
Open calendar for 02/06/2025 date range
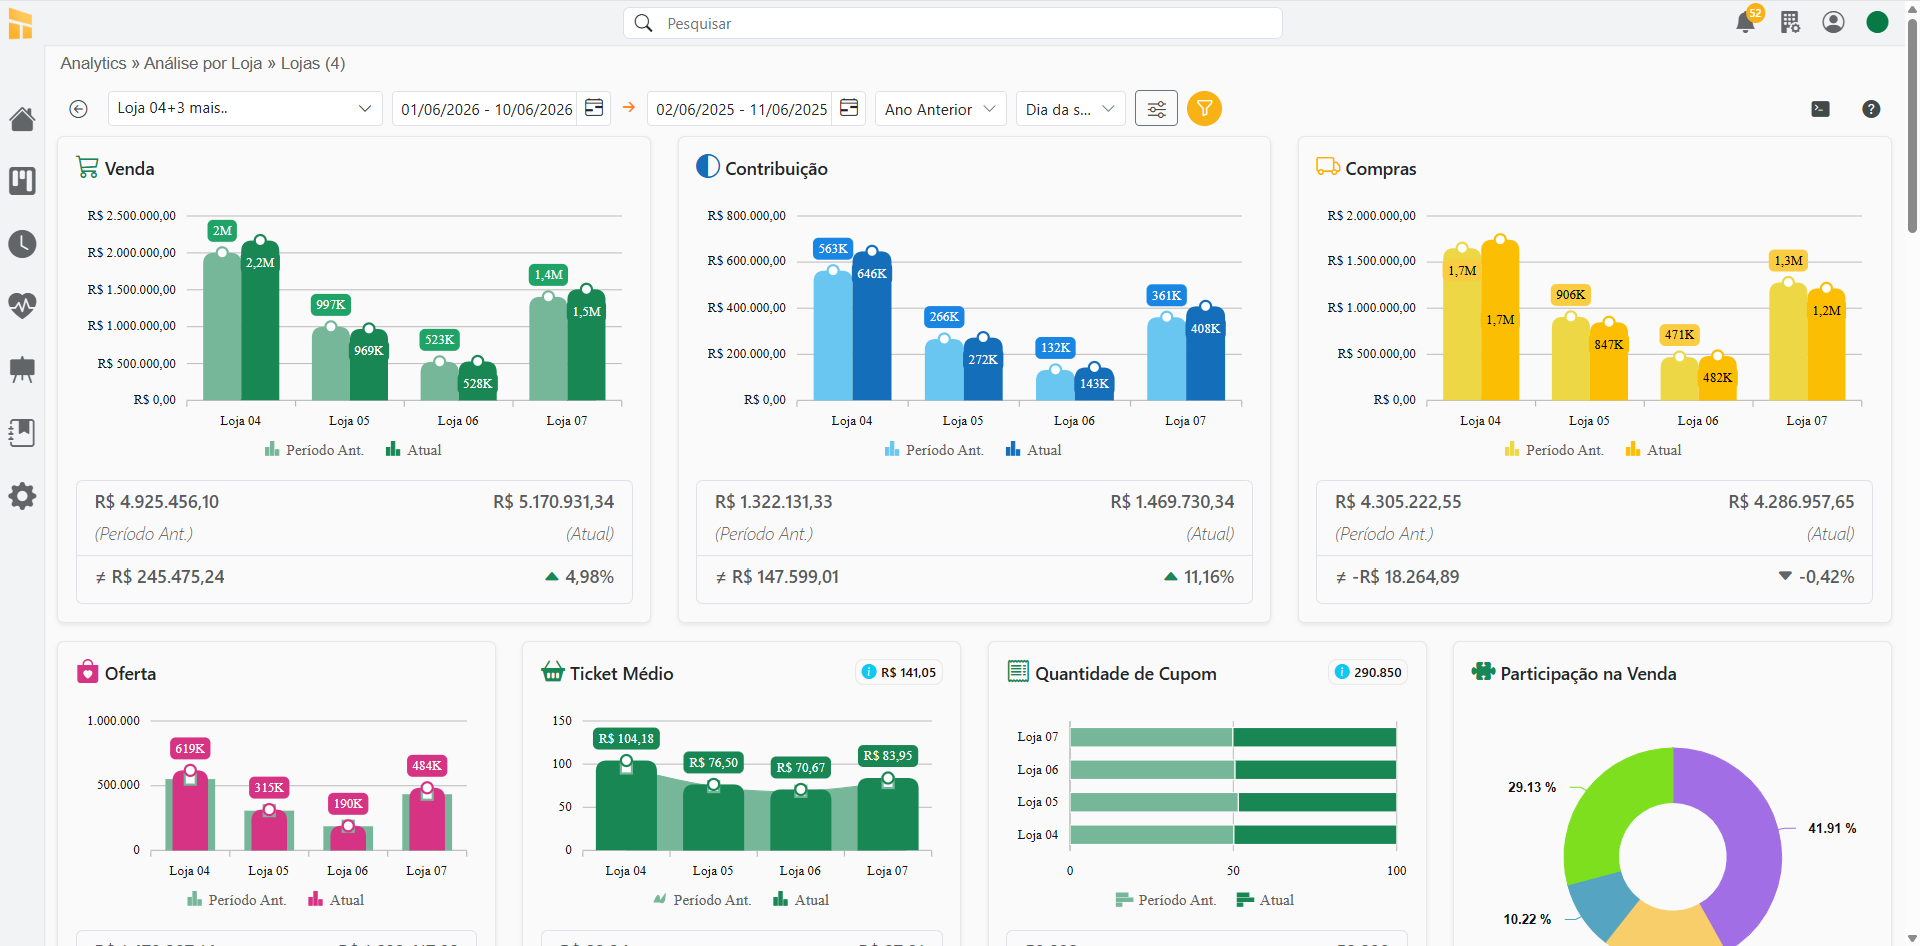tap(849, 108)
